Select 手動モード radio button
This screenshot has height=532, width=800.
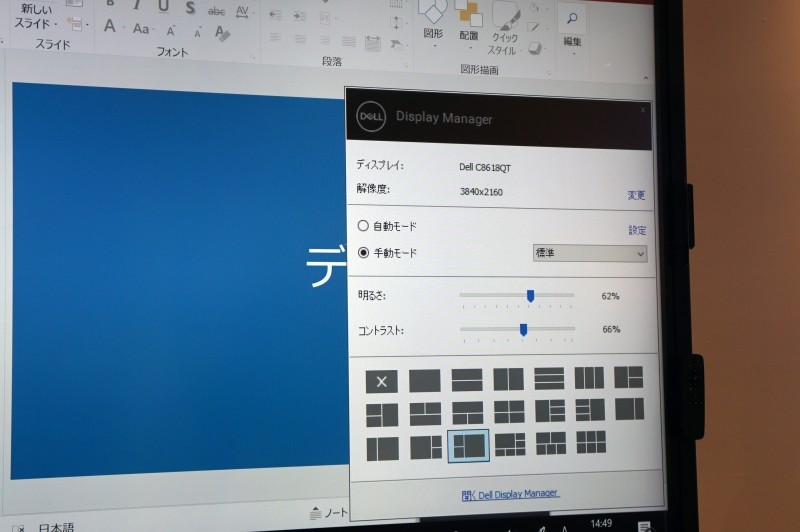pos(363,252)
